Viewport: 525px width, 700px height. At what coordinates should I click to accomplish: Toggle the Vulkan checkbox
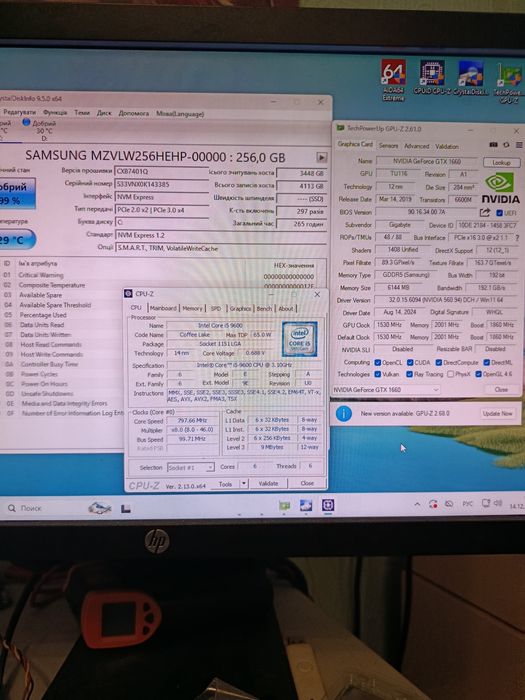click(378, 374)
